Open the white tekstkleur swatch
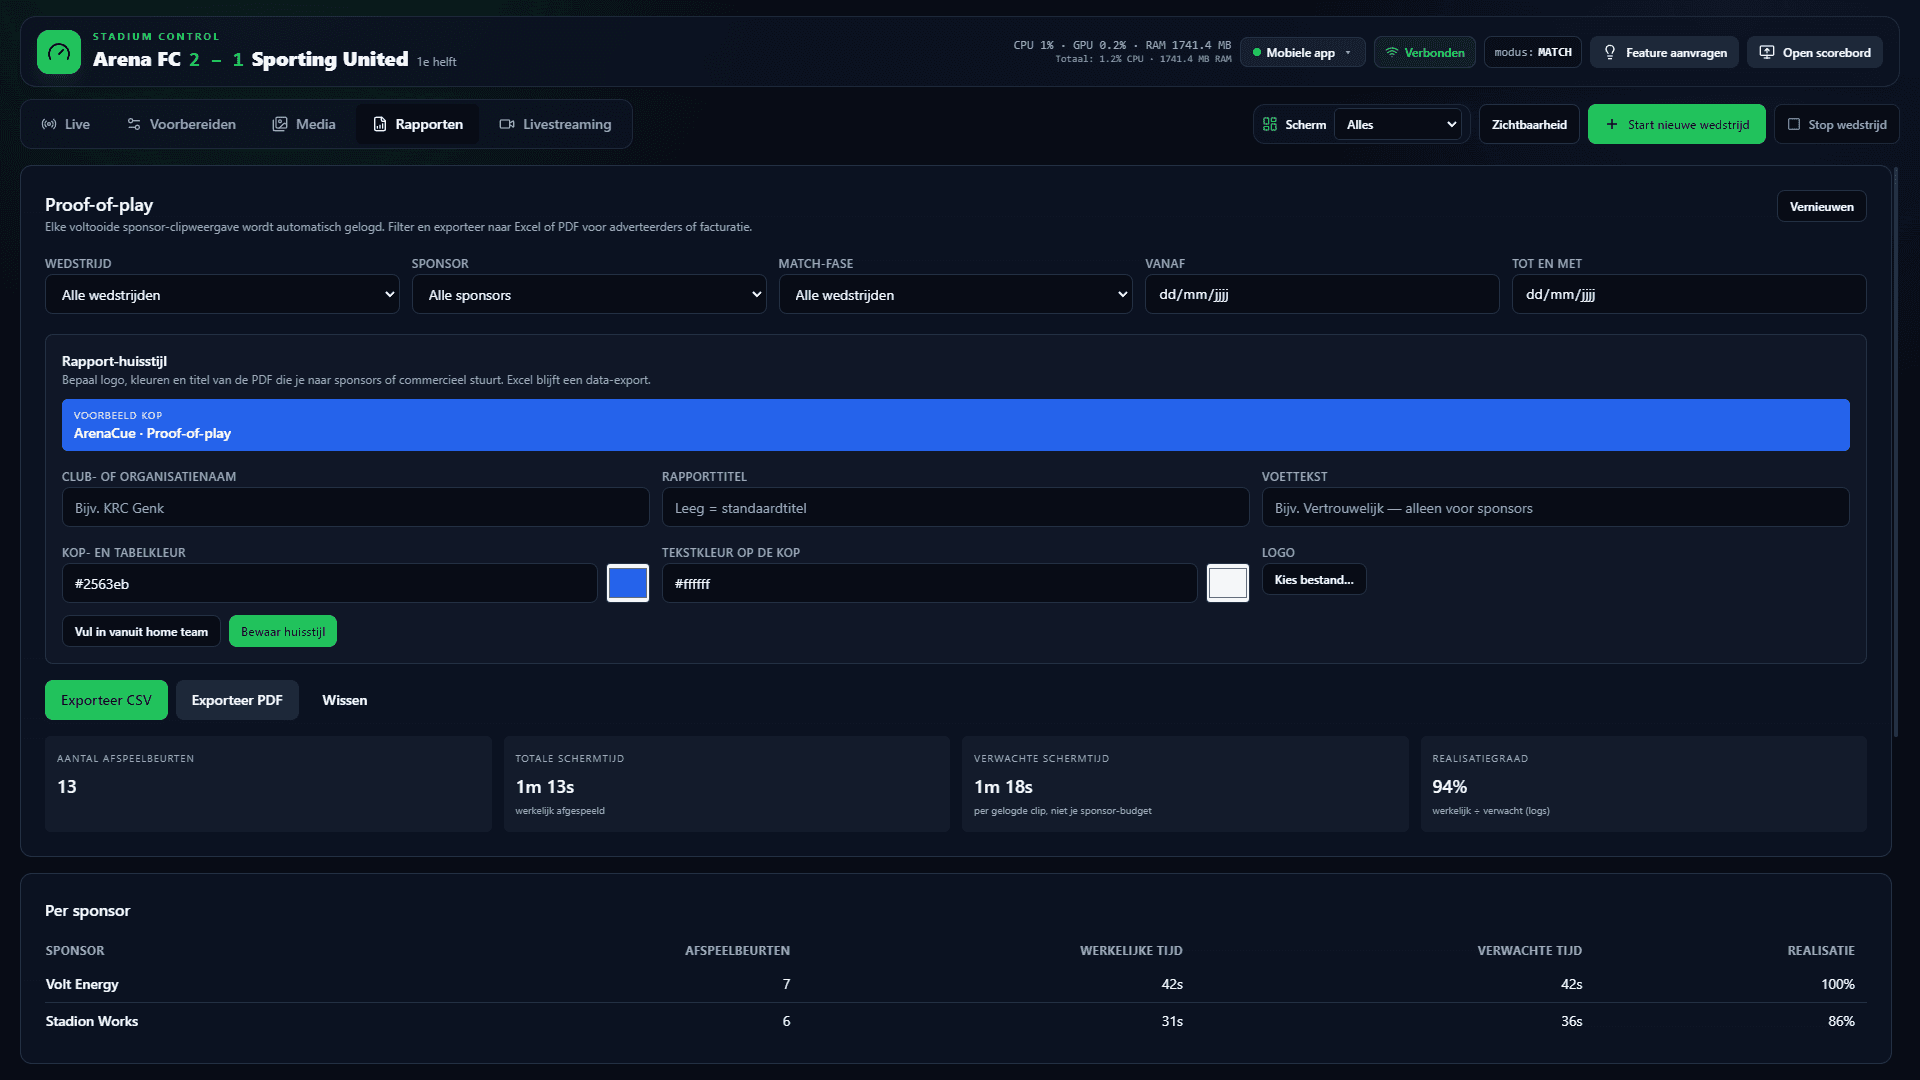 coord(1228,583)
